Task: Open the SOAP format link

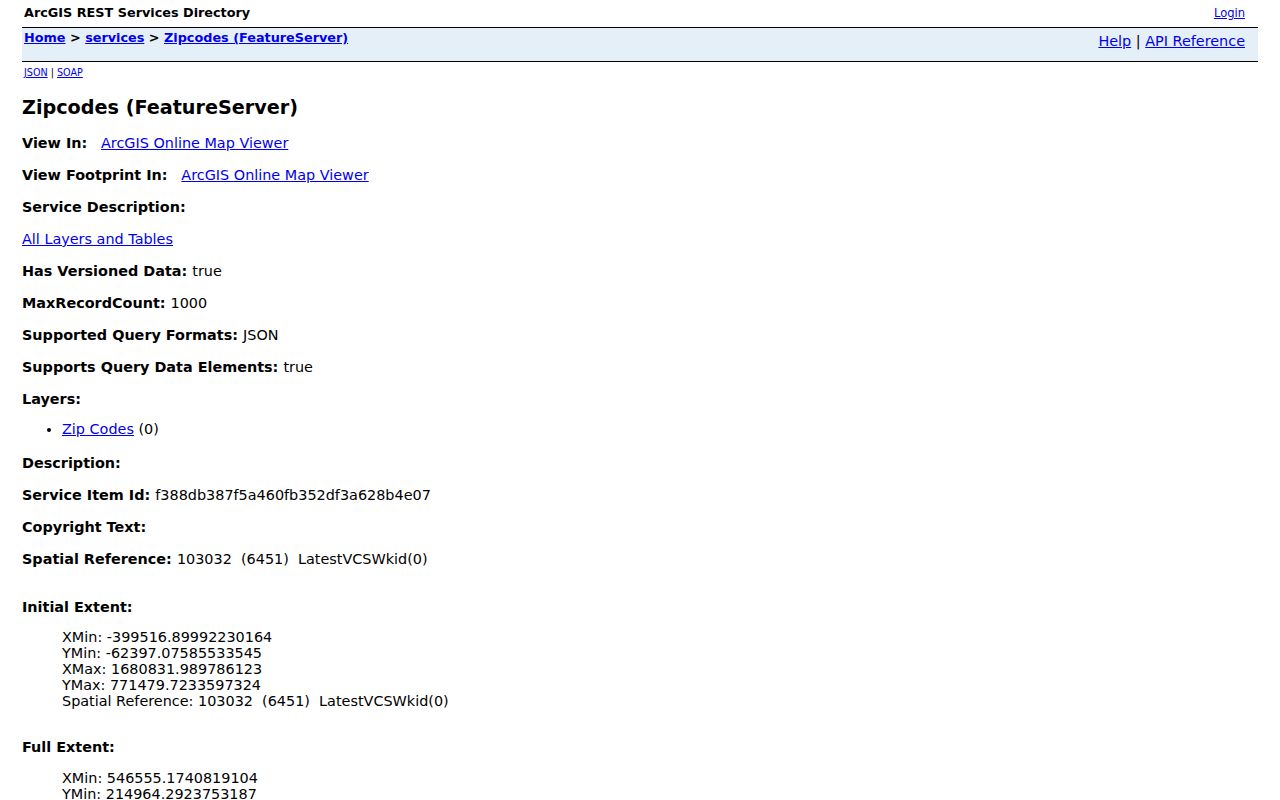Action: (70, 73)
